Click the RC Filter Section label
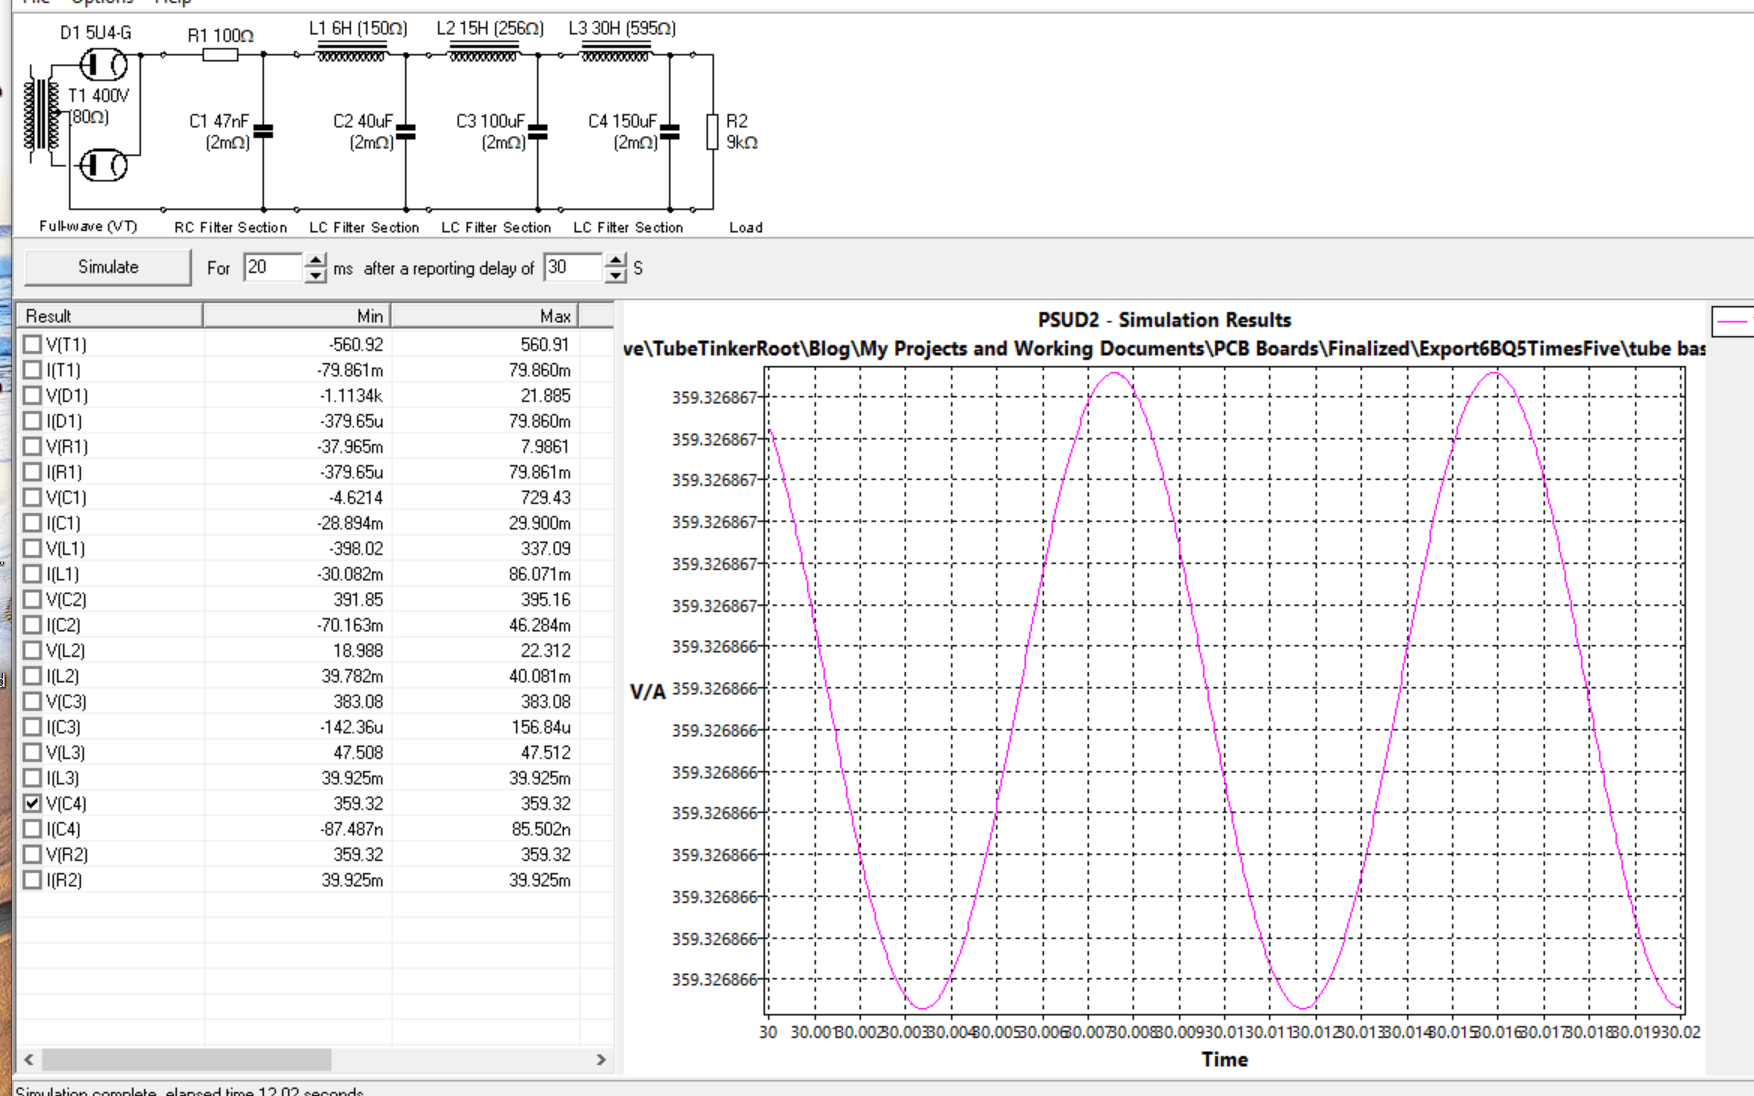 (x=231, y=227)
